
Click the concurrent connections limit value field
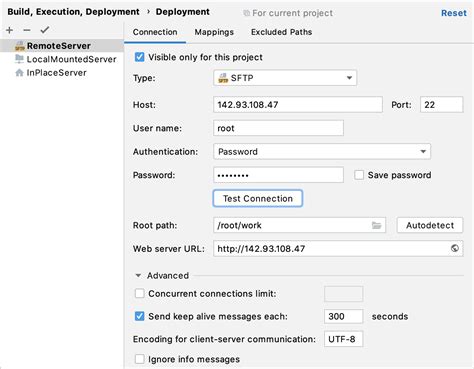pos(343,294)
